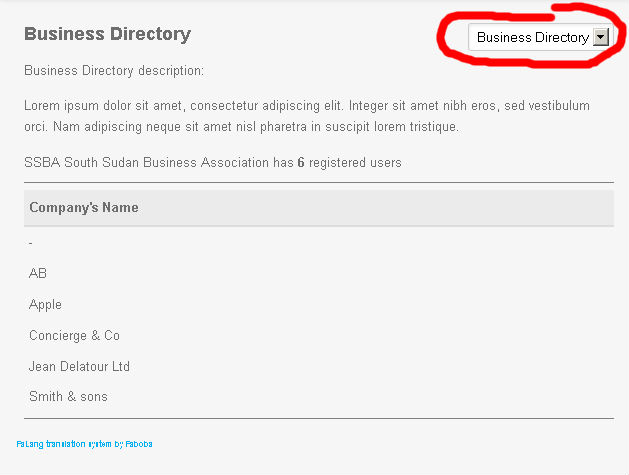Screen dimensions: 629x475
Task: Open the Apple company listing
Action: [45, 304]
